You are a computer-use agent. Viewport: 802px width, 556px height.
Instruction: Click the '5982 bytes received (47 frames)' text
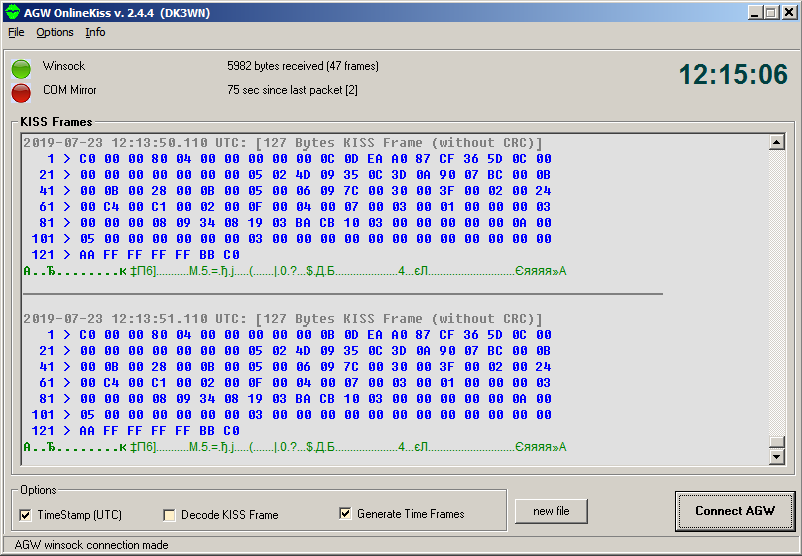click(303, 66)
